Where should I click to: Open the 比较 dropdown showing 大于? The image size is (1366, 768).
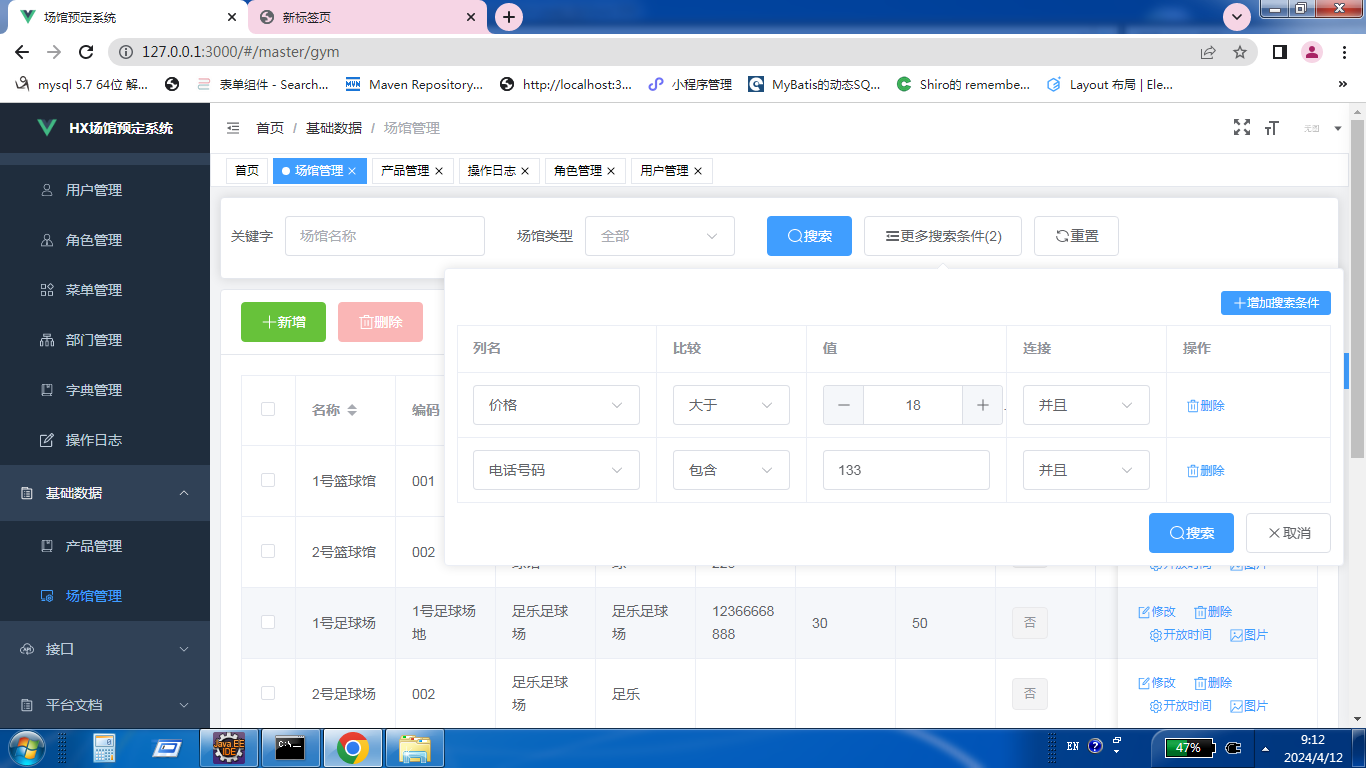[731, 405]
